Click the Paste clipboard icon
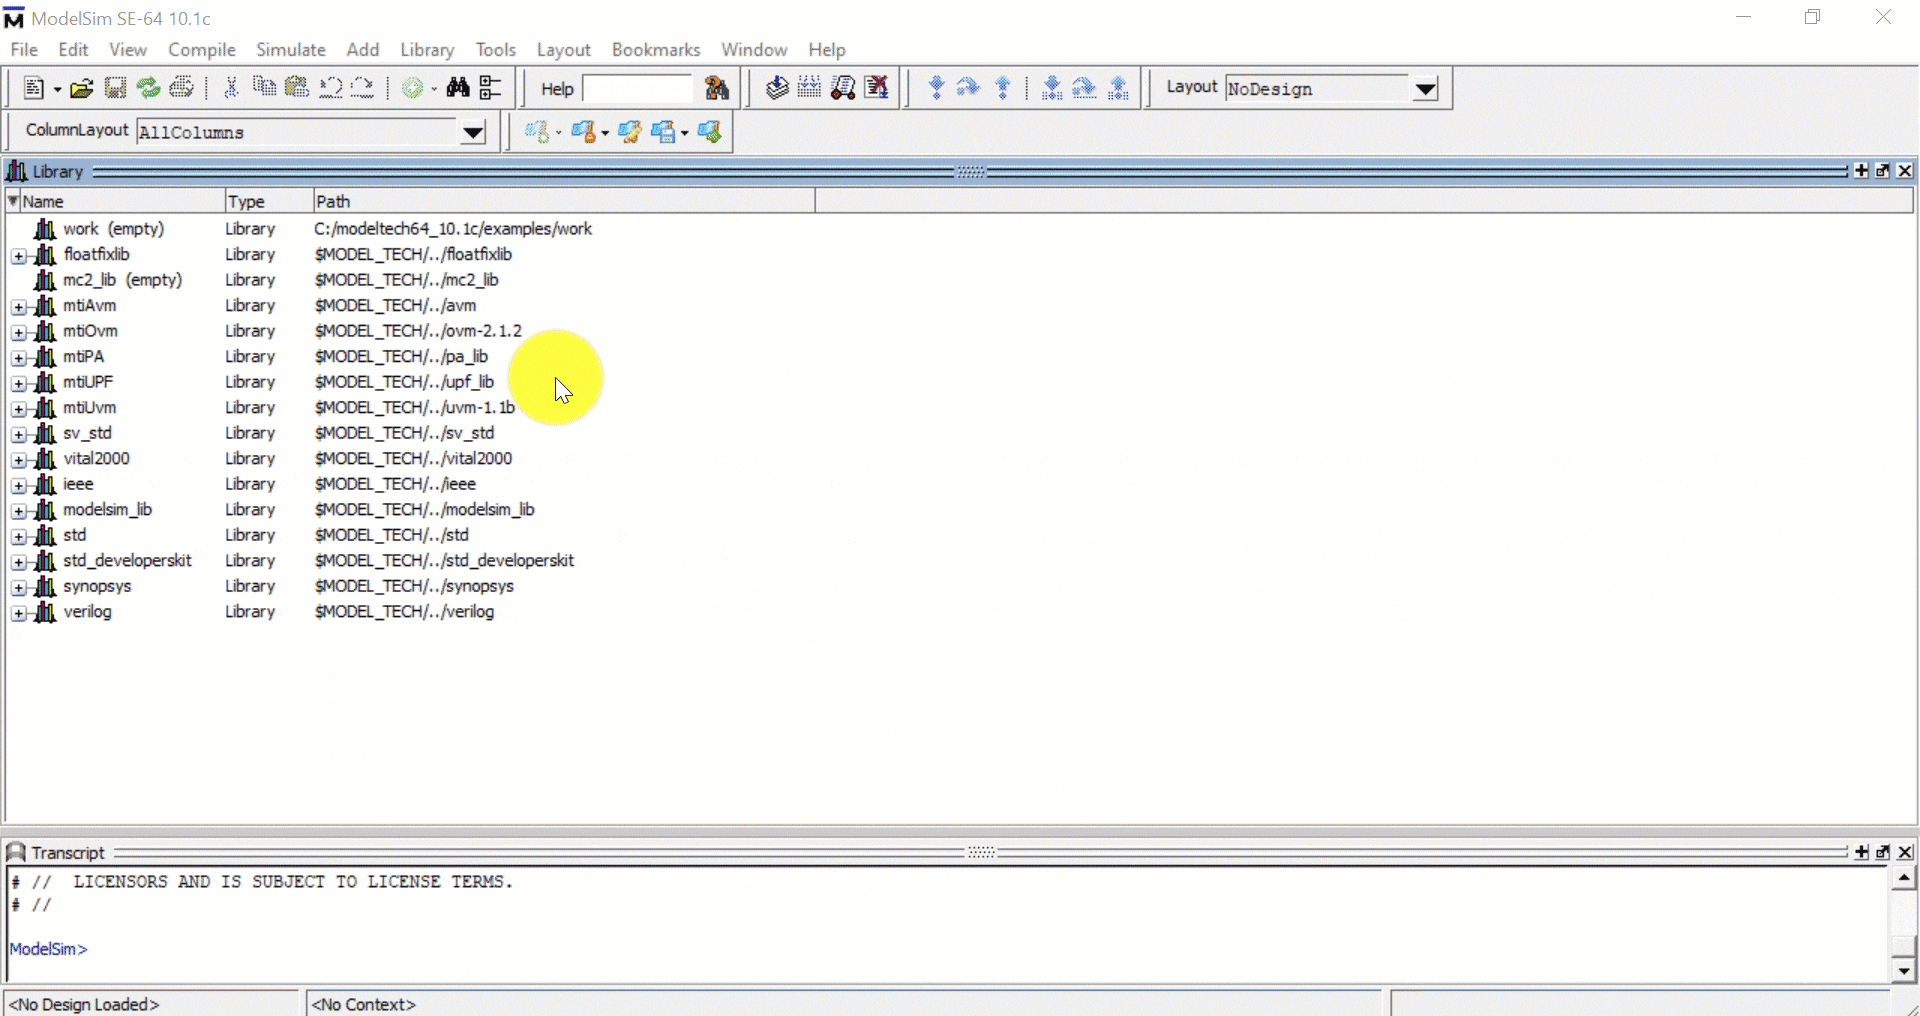Viewport: 1920px width, 1016px height. tap(297, 88)
